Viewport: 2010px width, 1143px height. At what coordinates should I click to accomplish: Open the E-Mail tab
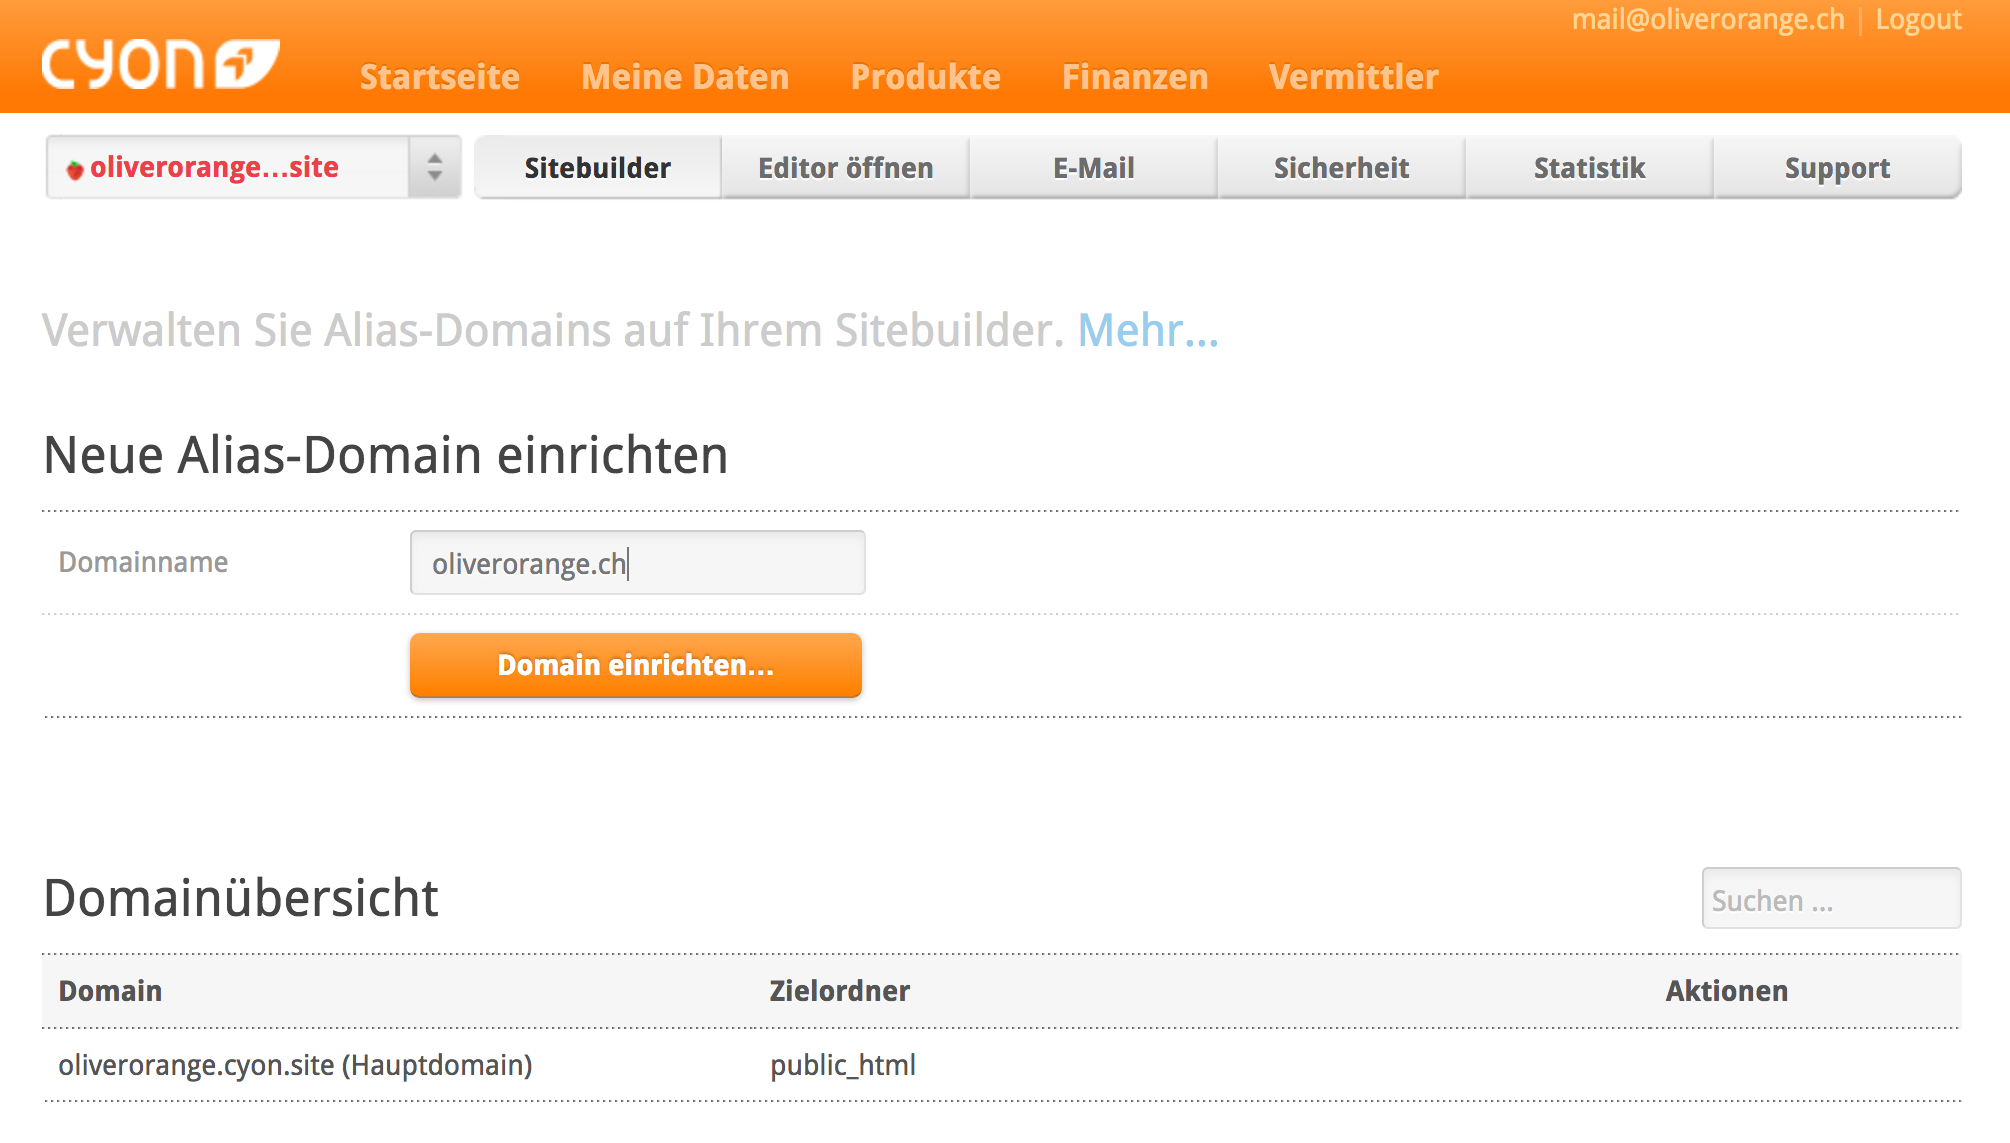tap(1093, 168)
